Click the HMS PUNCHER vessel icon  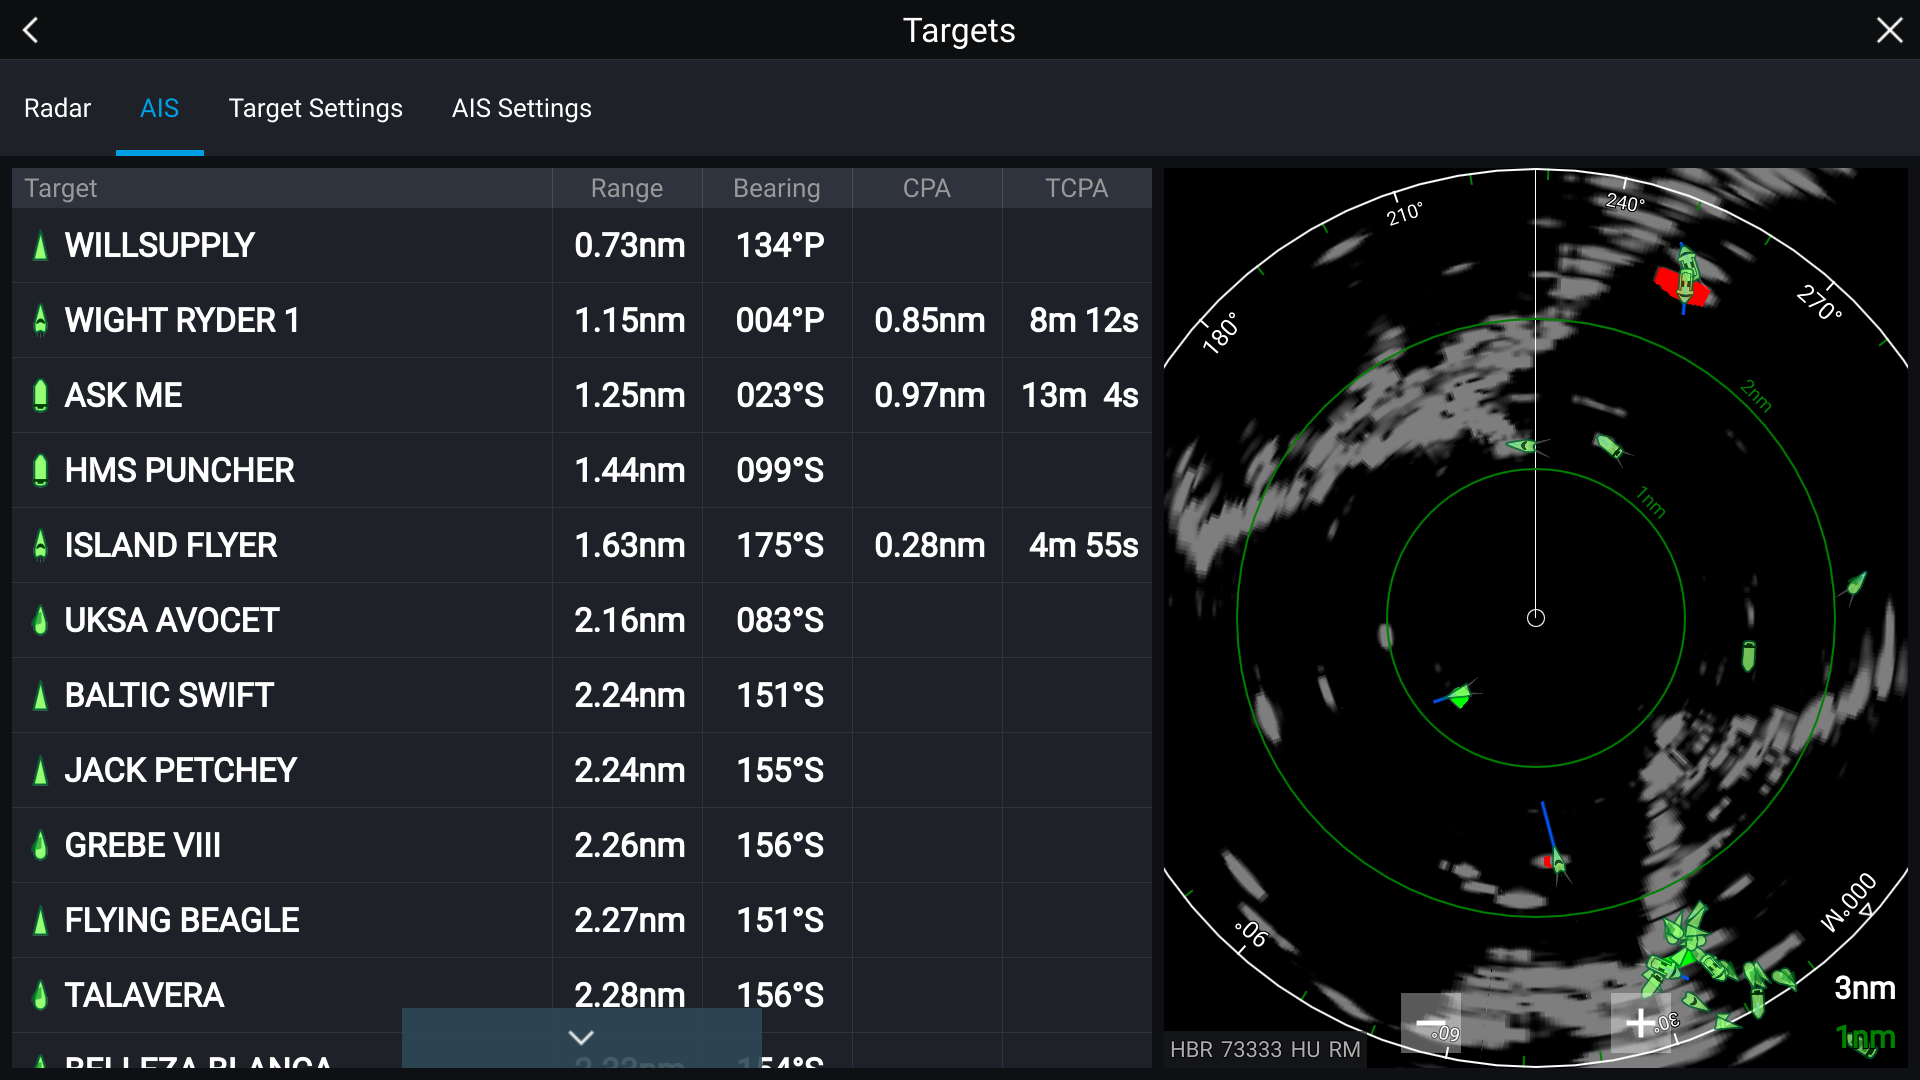[x=40, y=470]
